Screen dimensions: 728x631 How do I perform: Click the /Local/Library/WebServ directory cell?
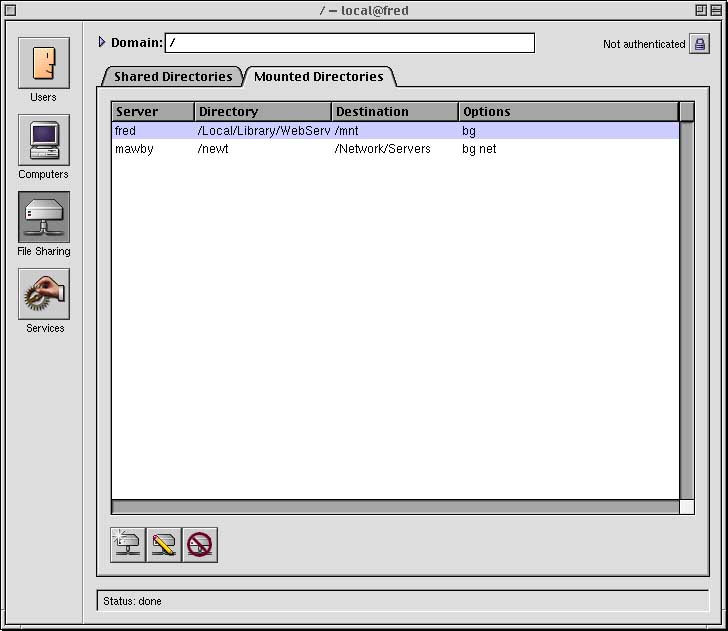[x=264, y=130]
